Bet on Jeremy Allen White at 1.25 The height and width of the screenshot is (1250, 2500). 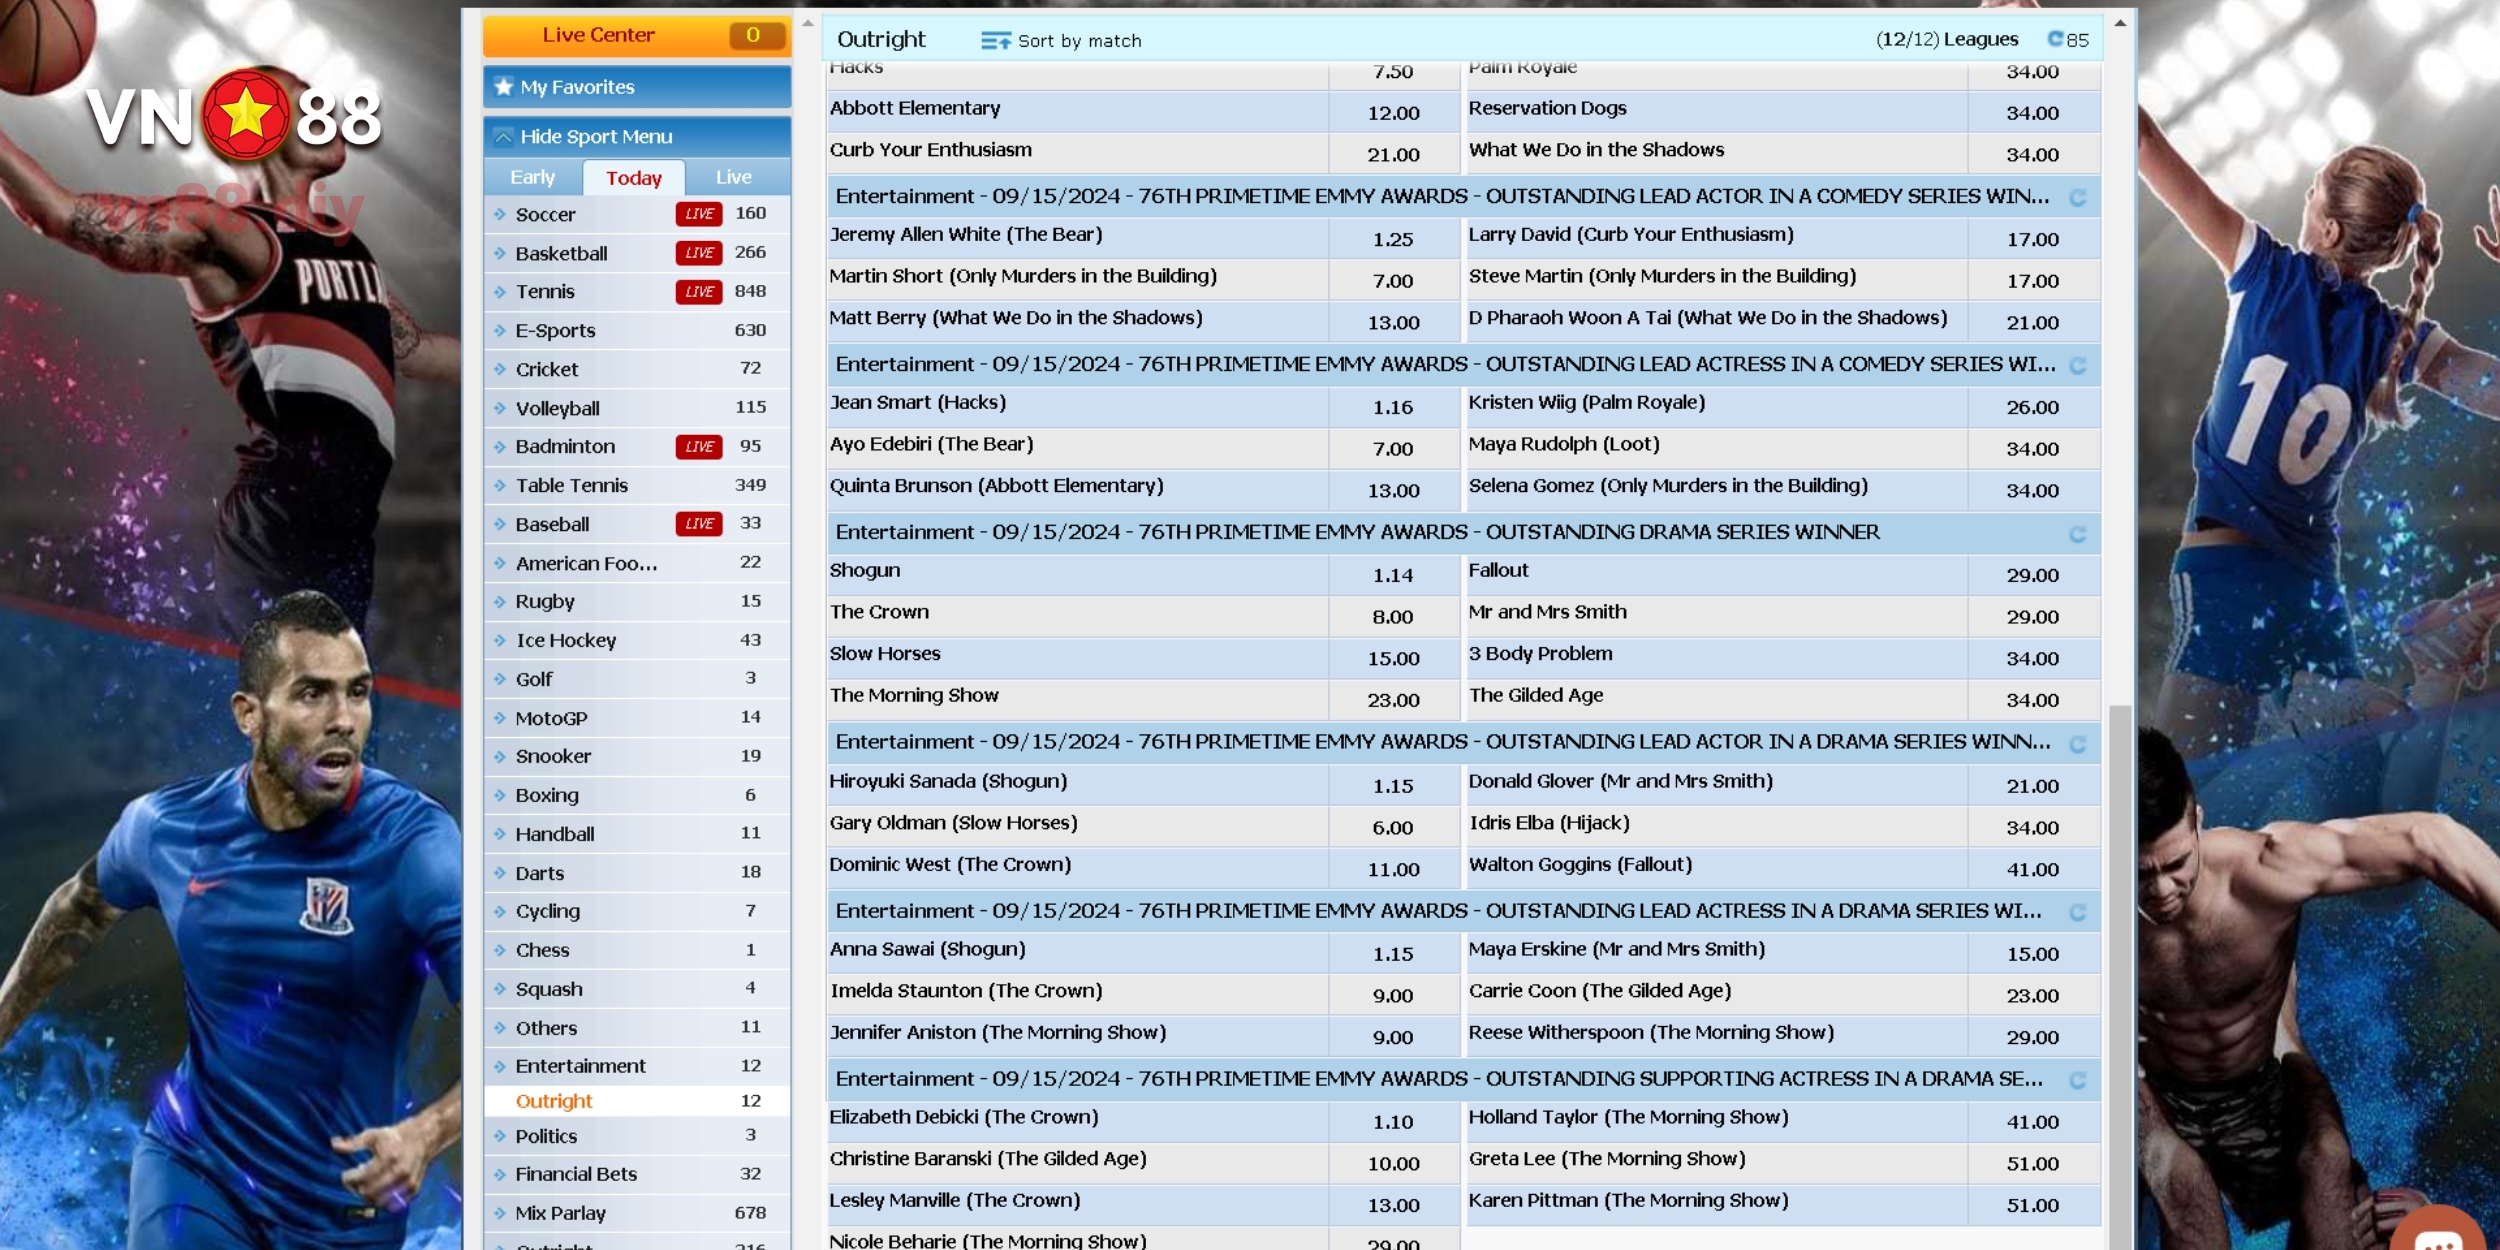pyautogui.click(x=1393, y=240)
